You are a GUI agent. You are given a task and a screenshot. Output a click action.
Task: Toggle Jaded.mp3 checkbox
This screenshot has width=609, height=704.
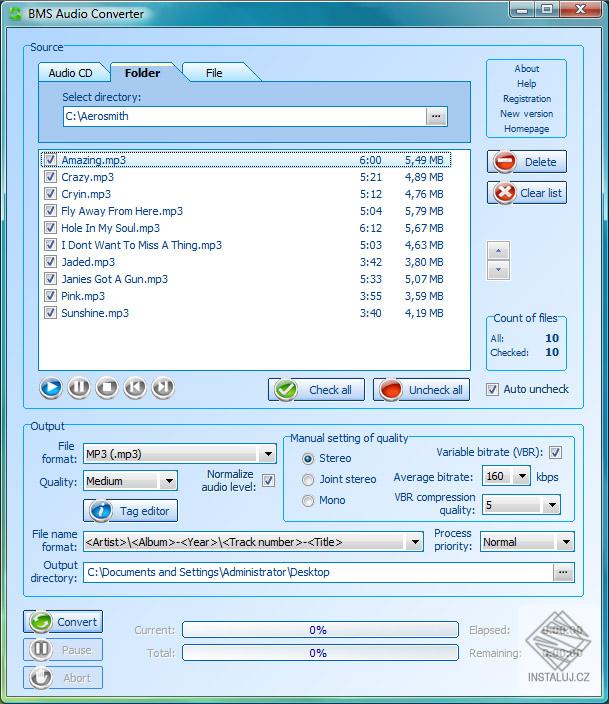(x=50, y=262)
